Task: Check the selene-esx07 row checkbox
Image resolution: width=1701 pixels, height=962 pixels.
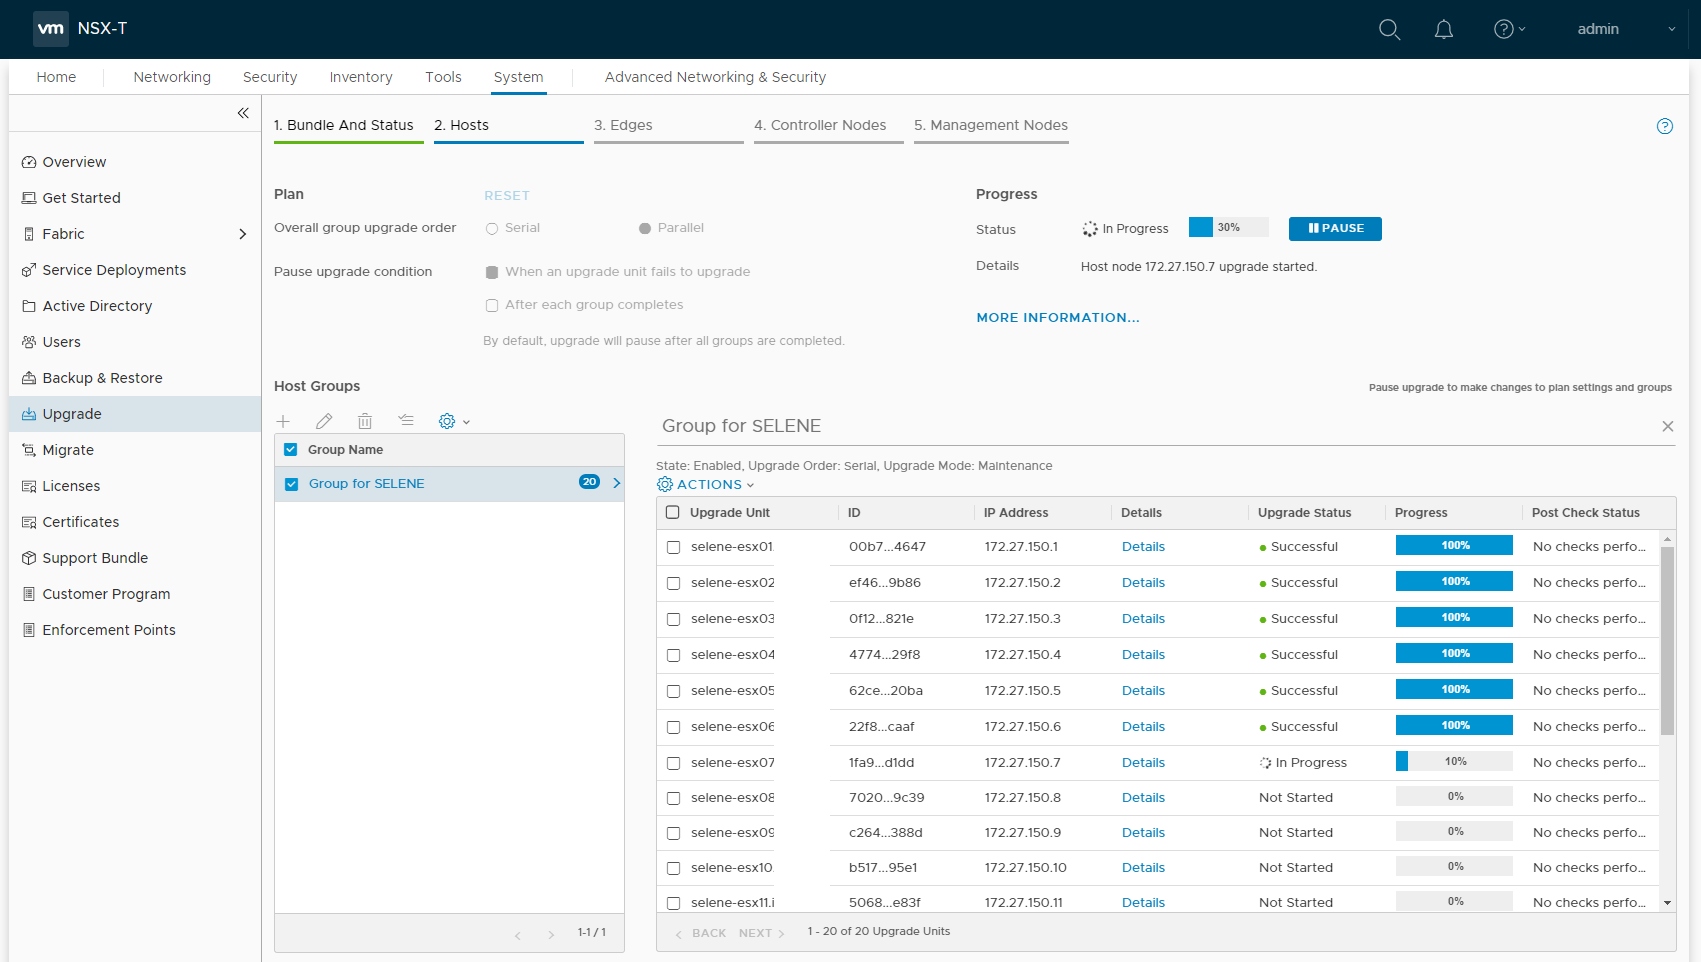Action: click(673, 763)
